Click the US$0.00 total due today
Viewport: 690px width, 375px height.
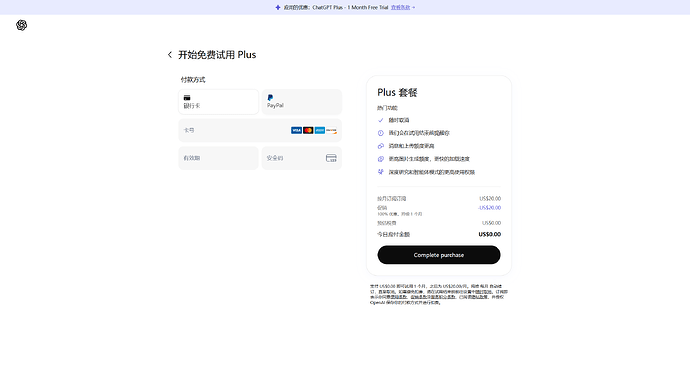(x=489, y=234)
